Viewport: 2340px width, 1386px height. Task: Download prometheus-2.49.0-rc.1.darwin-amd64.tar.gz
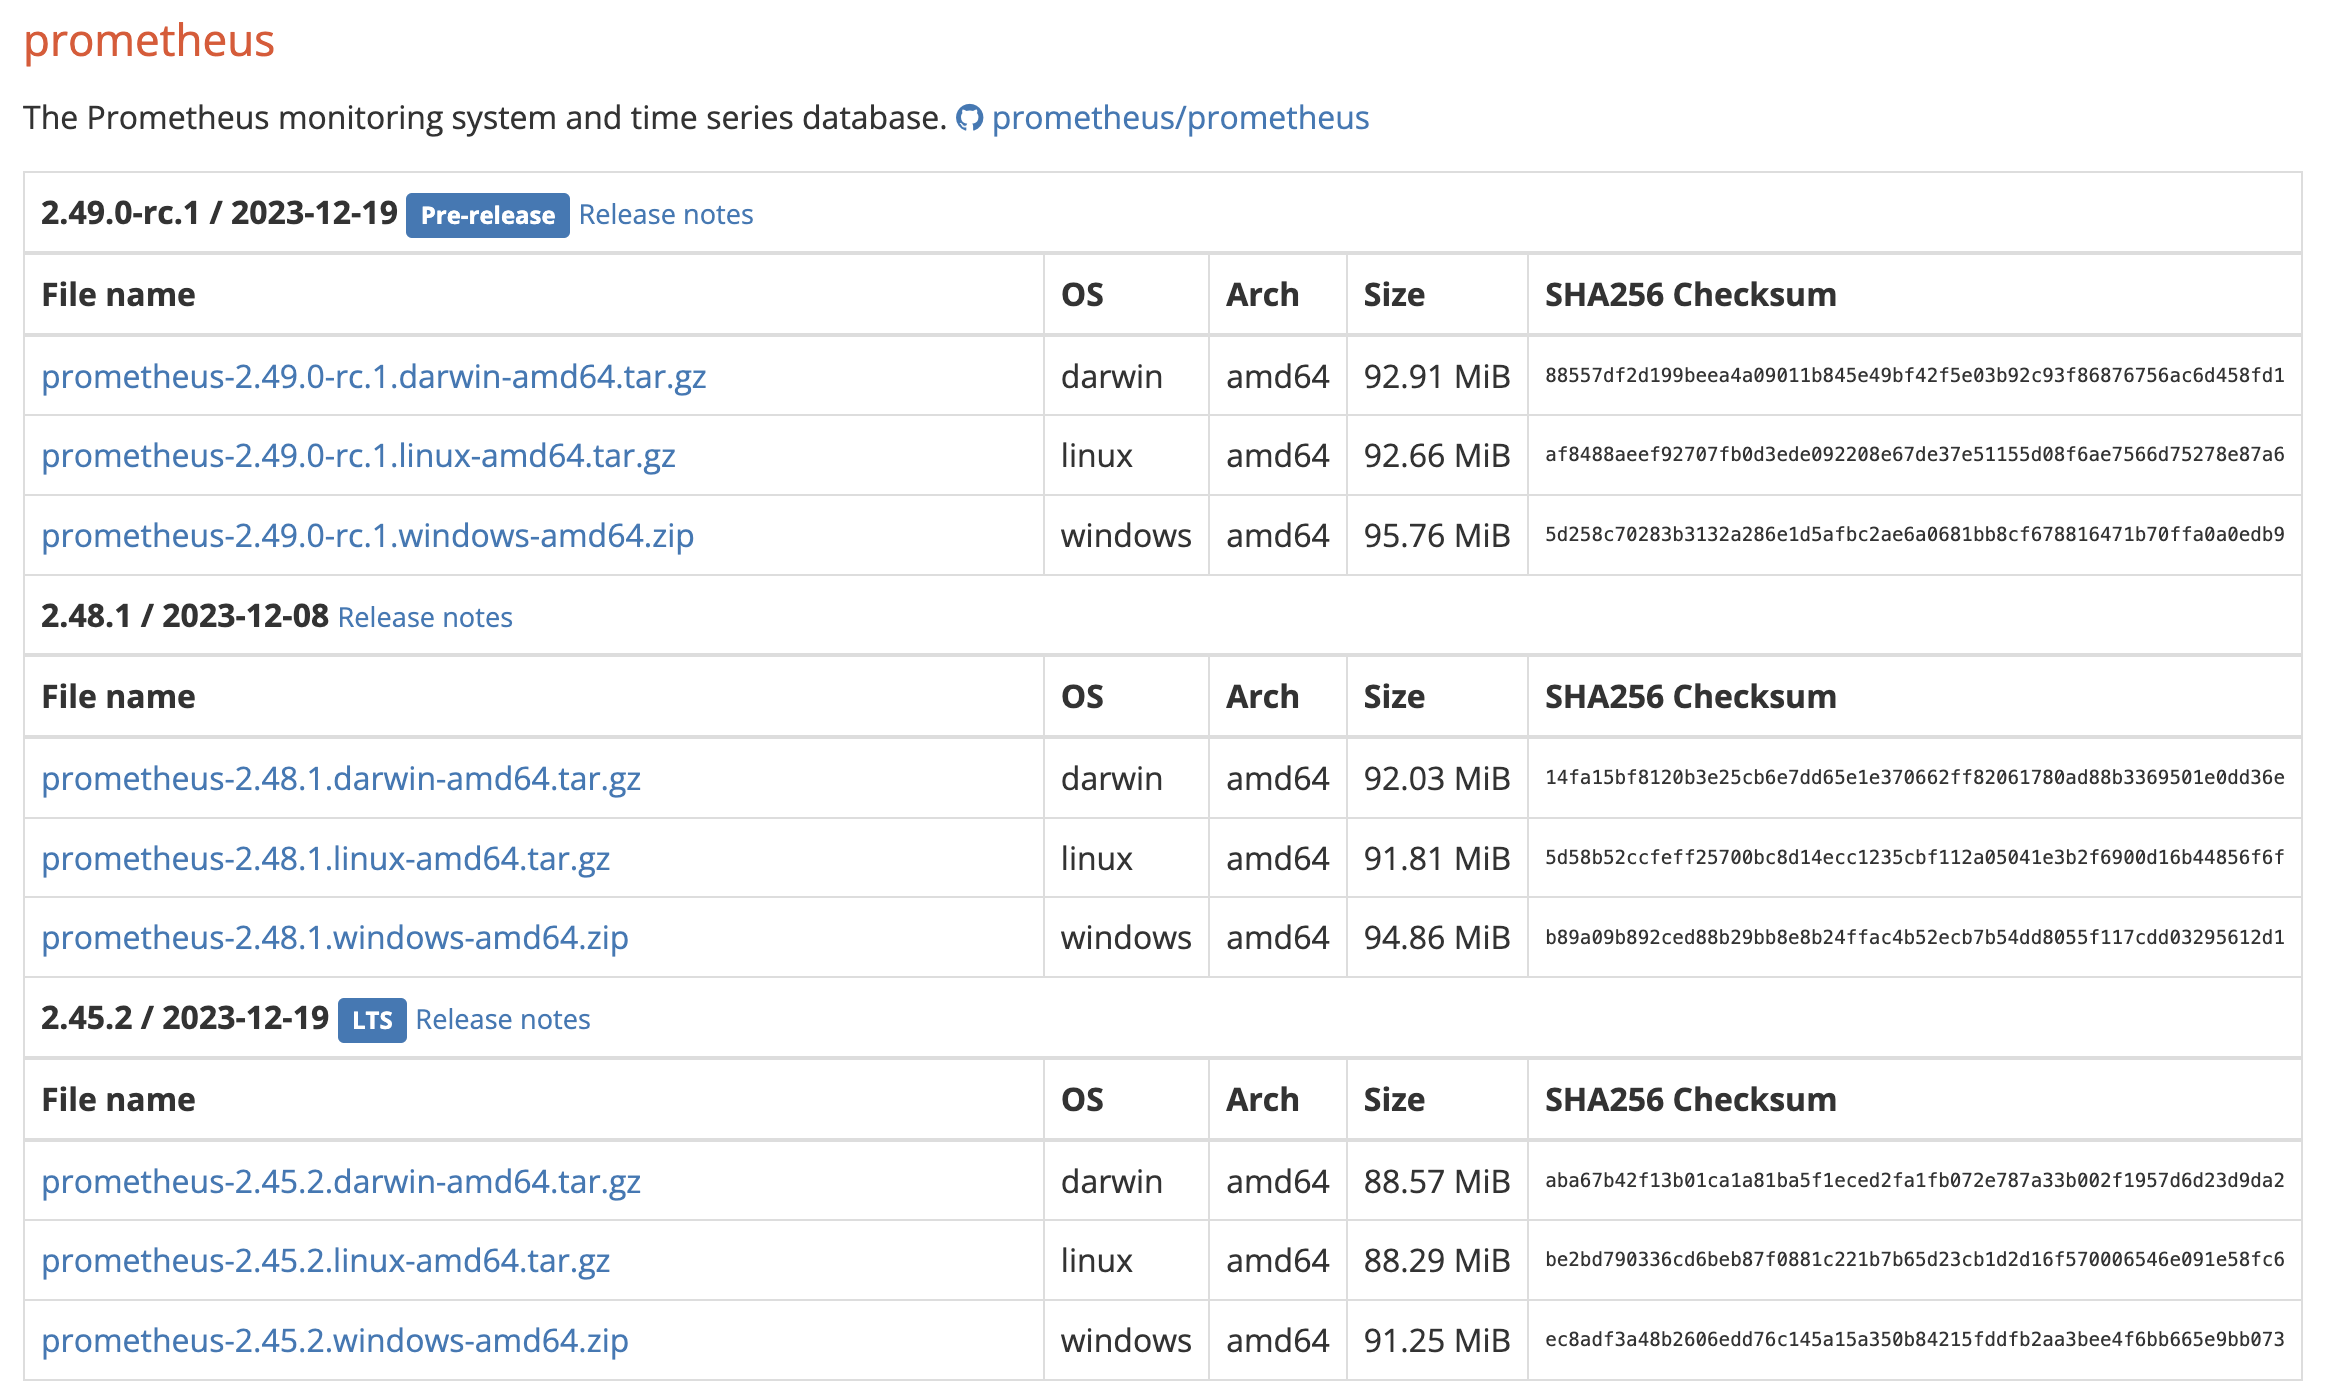[373, 376]
